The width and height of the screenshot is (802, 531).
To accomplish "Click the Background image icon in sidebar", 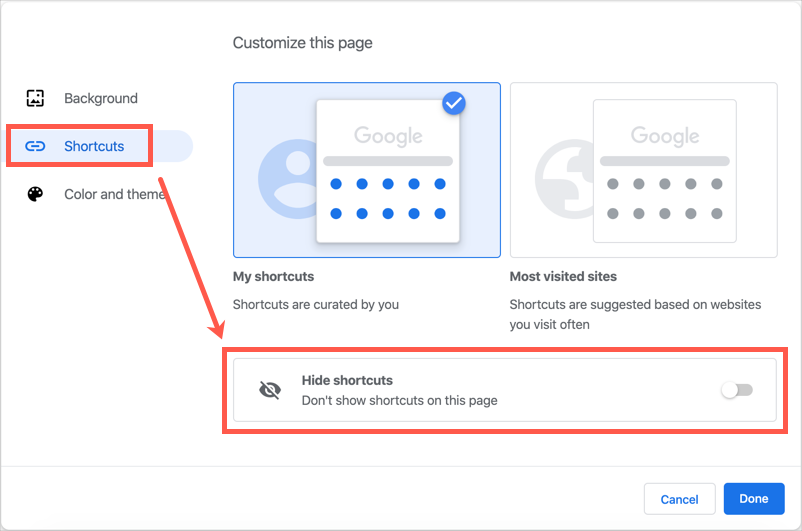I will click(35, 98).
